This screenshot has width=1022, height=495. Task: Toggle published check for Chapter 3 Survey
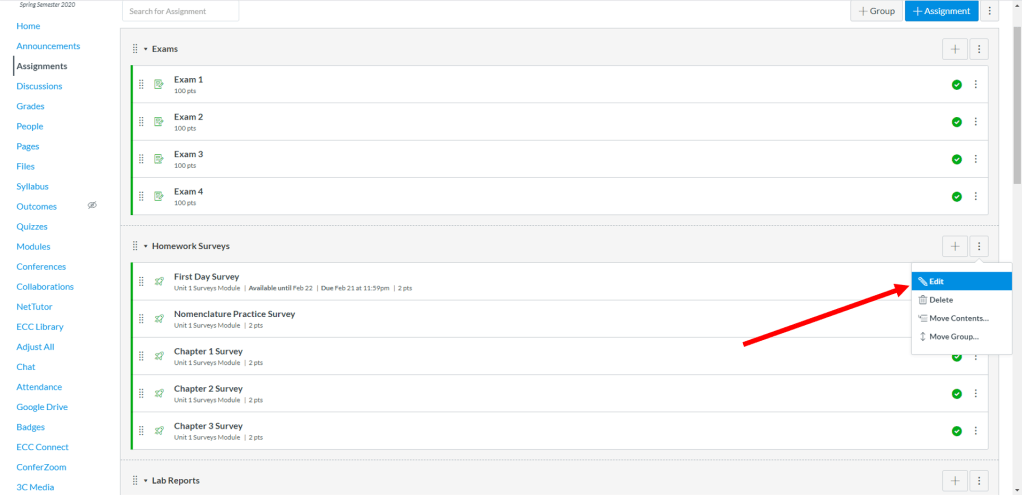pos(957,431)
